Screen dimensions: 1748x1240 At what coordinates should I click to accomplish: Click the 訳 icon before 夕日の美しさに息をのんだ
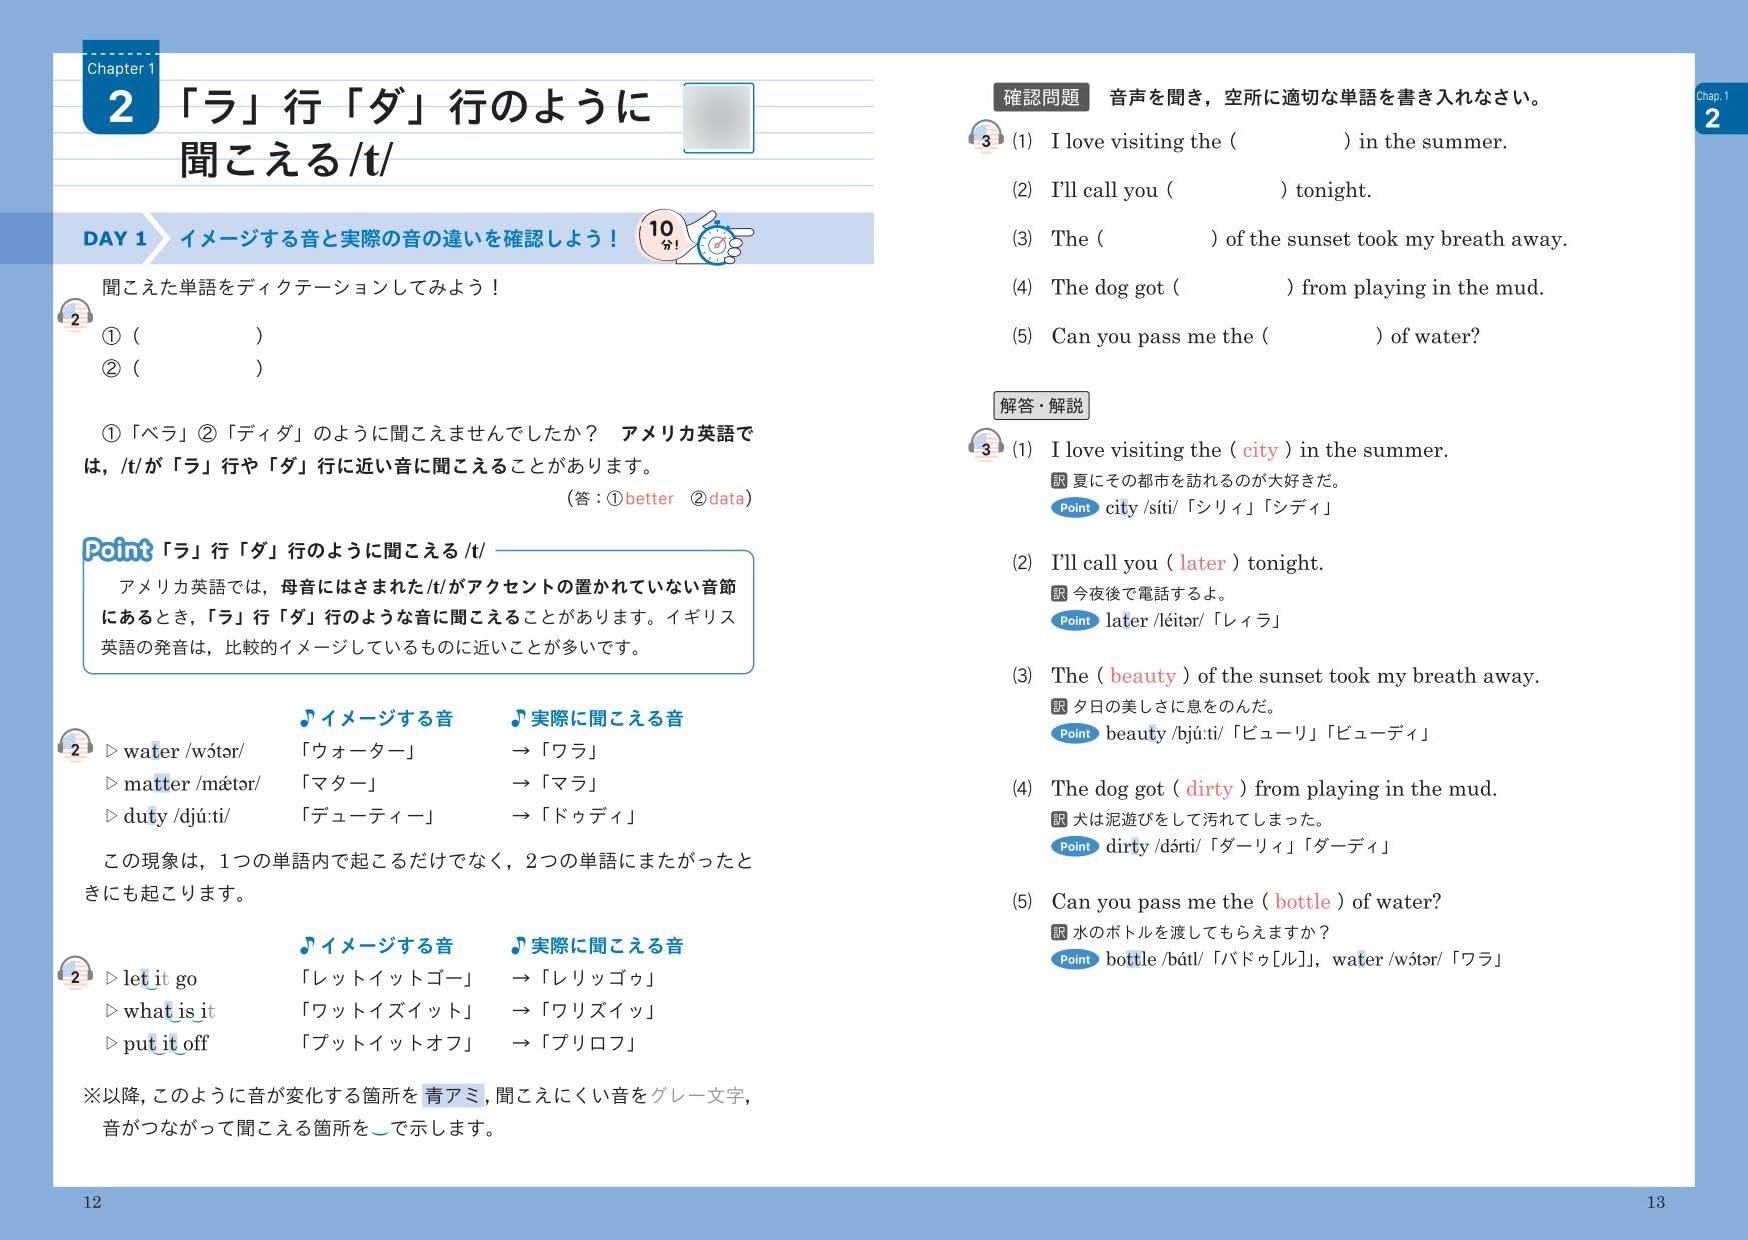[1060, 707]
